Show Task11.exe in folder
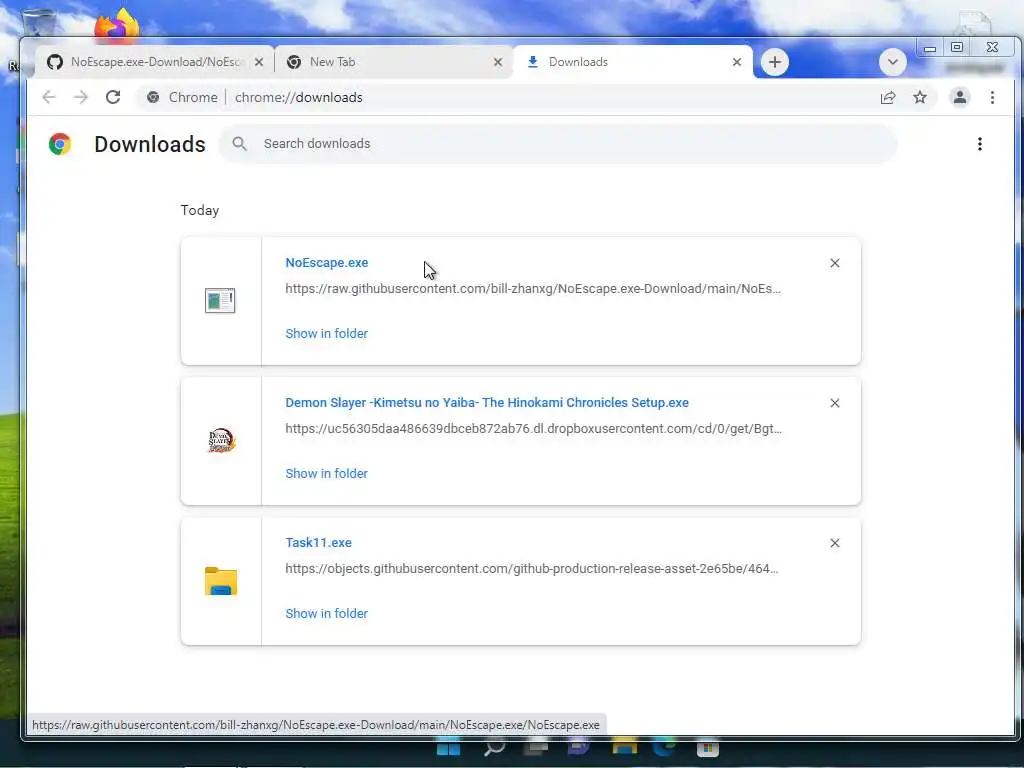1024x768 pixels. (327, 614)
